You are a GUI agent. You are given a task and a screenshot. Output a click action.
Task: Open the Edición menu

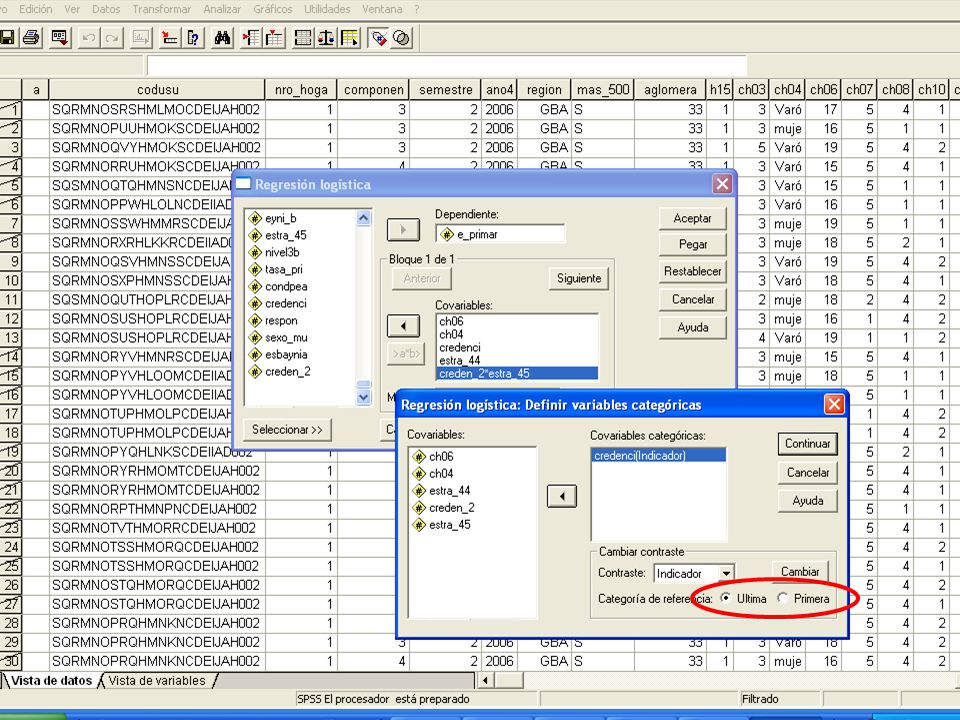tap(36, 9)
